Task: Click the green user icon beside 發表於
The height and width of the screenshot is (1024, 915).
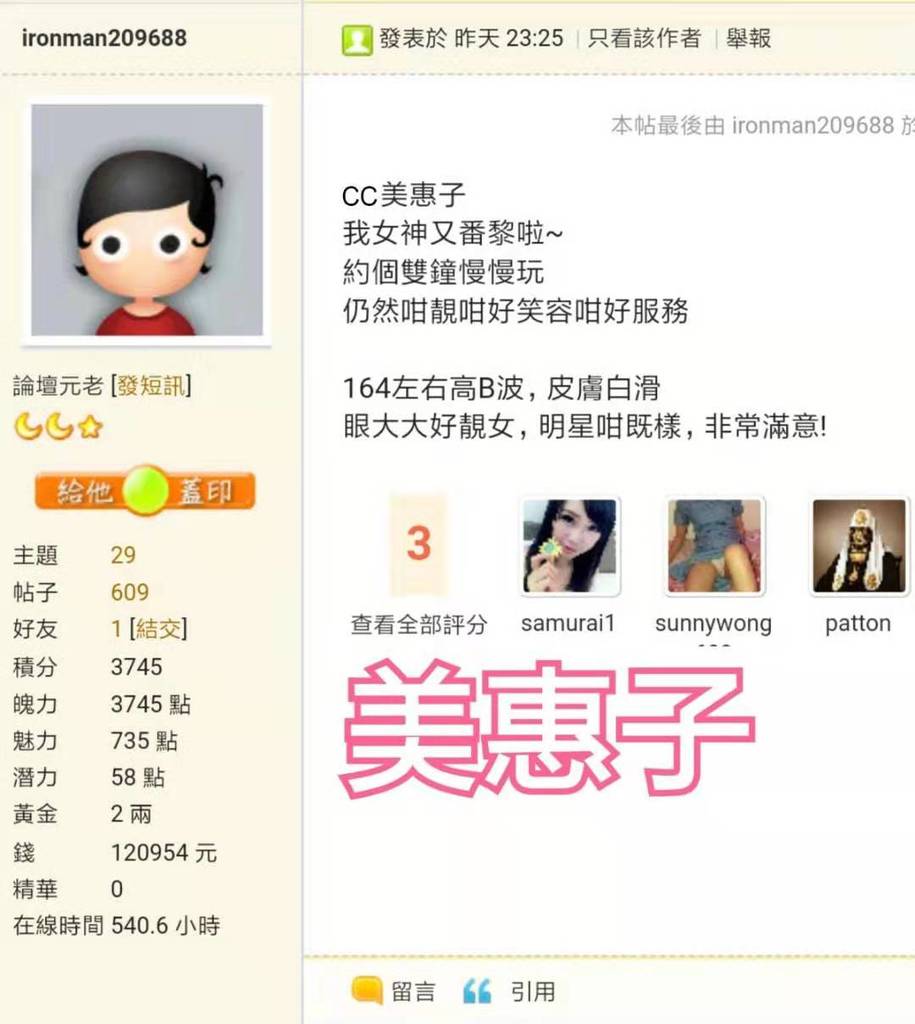Action: click(x=357, y=40)
